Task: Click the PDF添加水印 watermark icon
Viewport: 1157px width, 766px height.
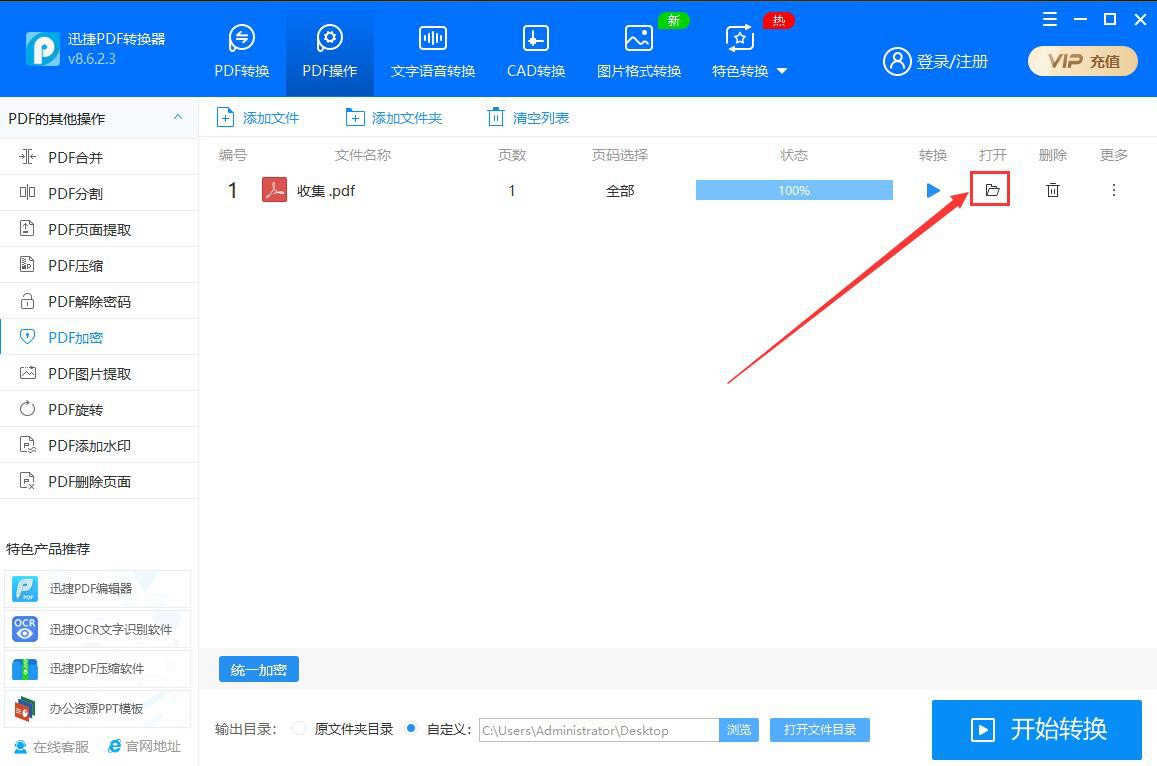Action: coord(27,445)
